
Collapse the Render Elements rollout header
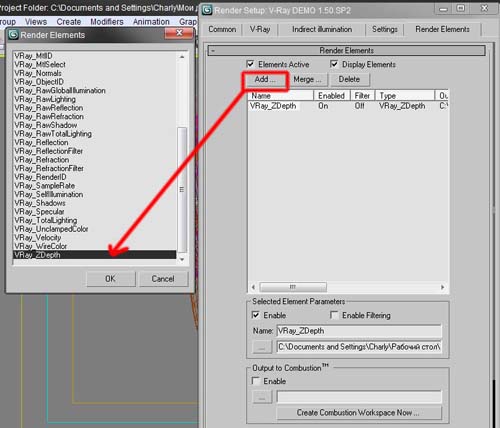tap(347, 51)
